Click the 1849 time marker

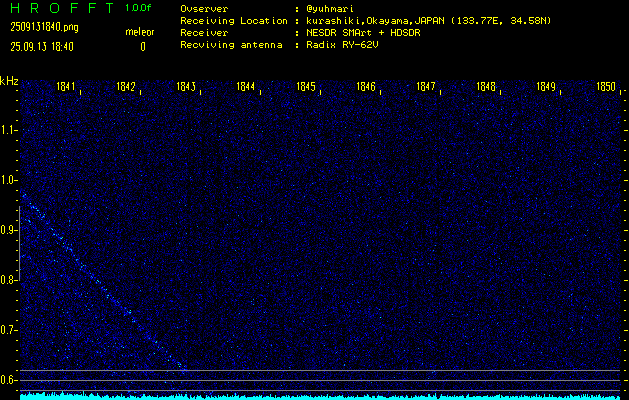[x=546, y=86]
